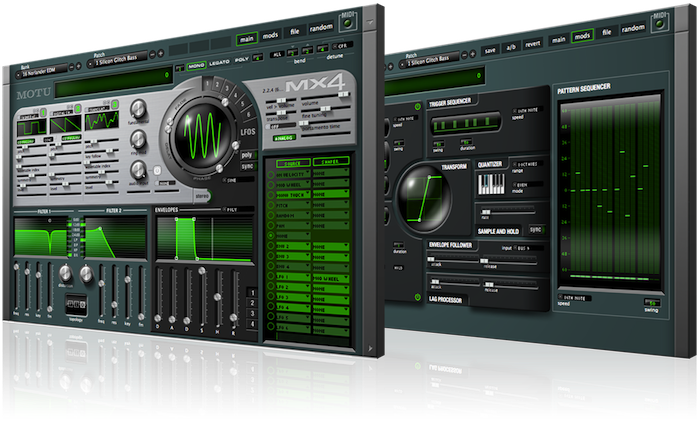Click the Trigger Sequencer step display
The image size is (700, 435).
click(x=466, y=123)
